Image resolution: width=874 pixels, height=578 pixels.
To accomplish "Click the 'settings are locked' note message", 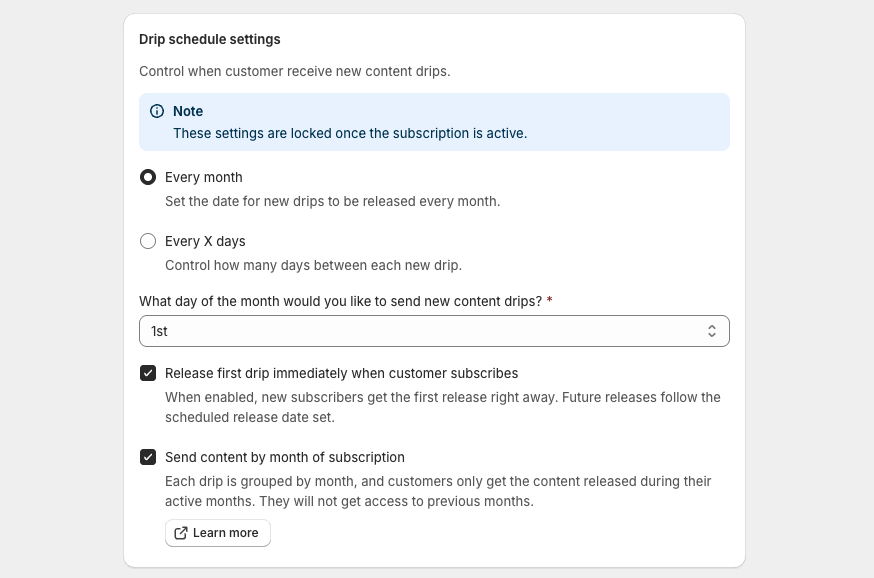I will 350,133.
